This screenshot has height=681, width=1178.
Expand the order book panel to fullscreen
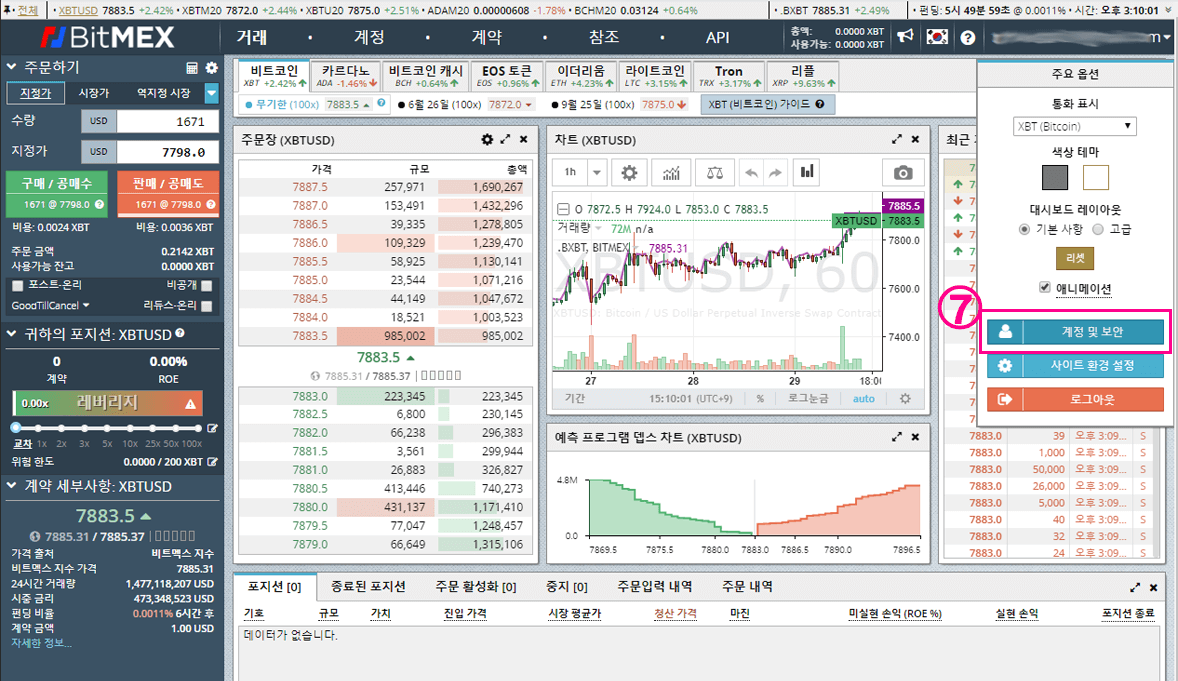point(506,140)
